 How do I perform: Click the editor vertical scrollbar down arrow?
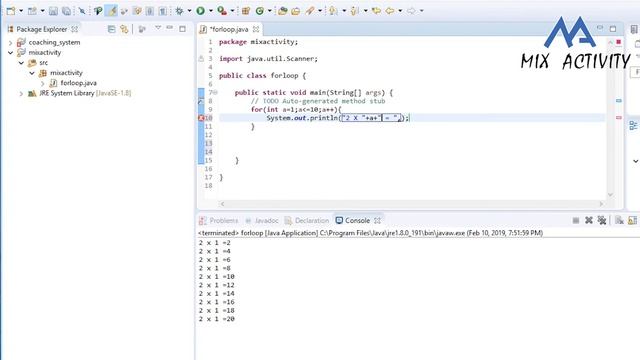point(610,195)
